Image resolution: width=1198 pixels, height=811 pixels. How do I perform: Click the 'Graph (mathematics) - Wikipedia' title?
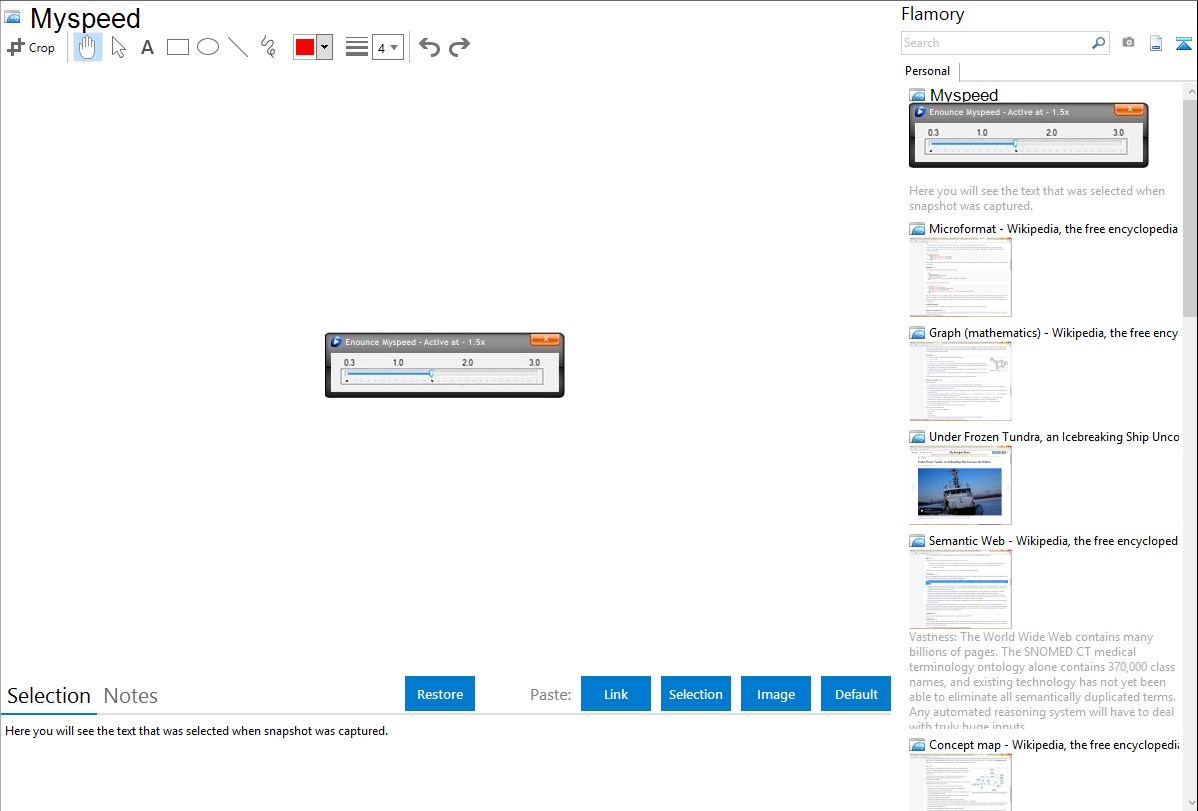1054,333
